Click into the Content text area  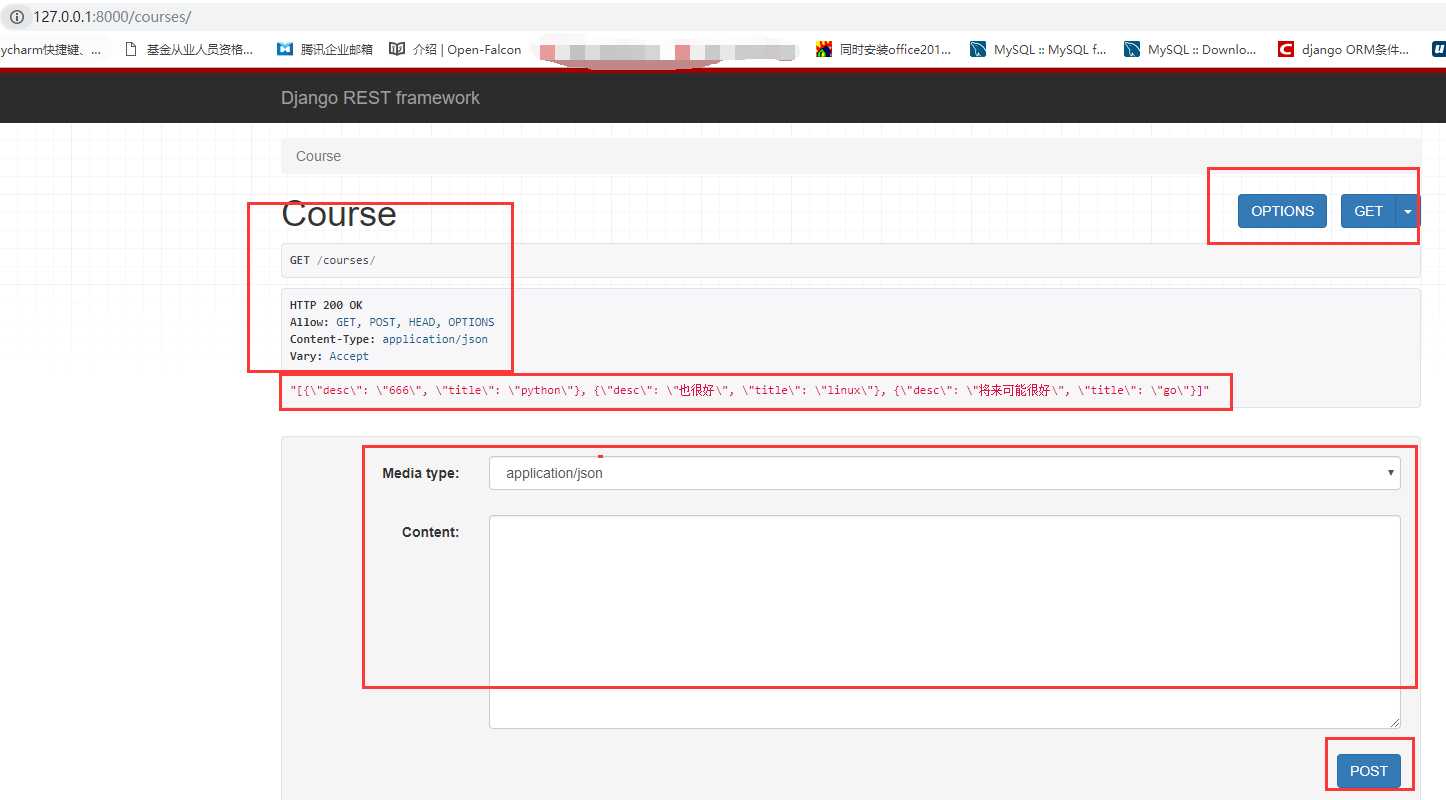point(944,621)
